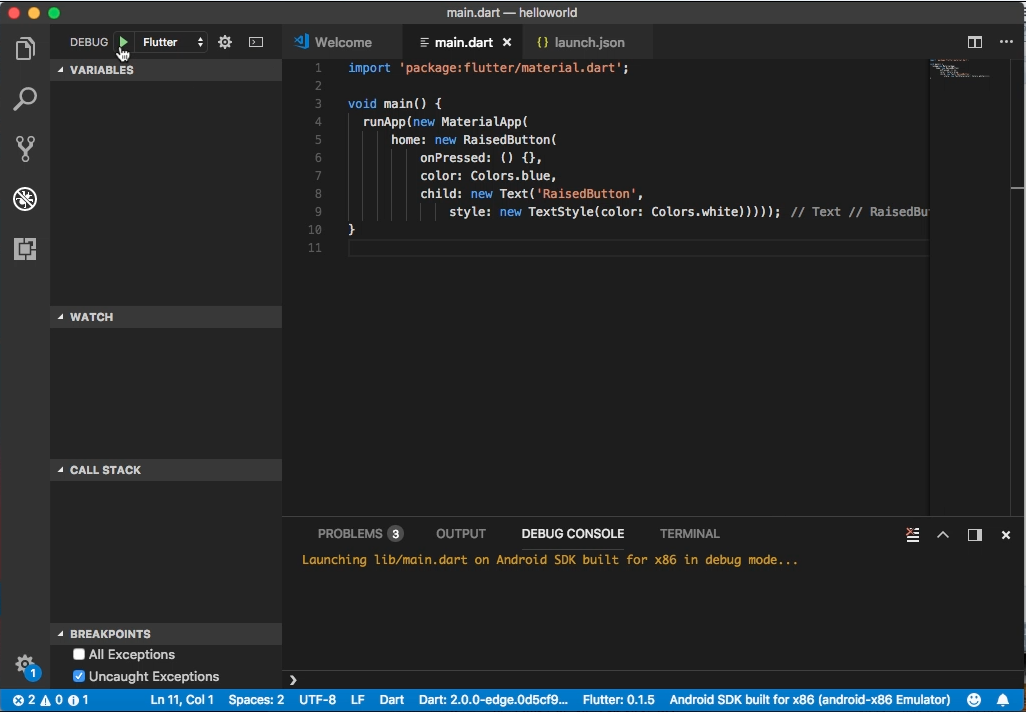Screen dimensions: 1026x712
Task: Open the Search view in activity bar
Action: click(x=25, y=99)
